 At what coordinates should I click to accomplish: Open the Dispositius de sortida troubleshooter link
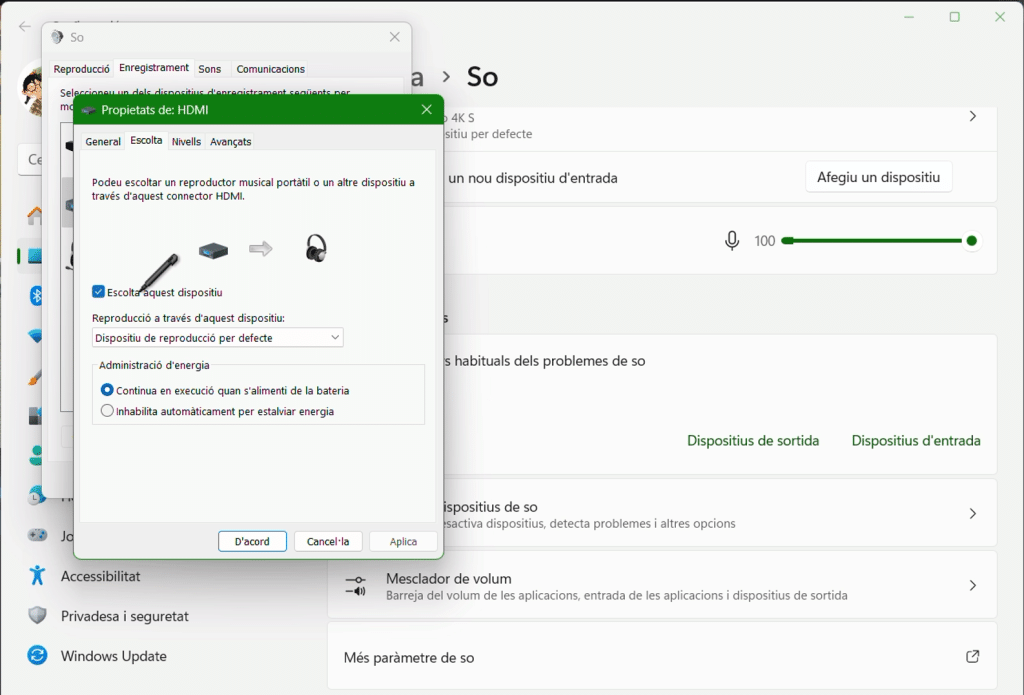tap(752, 440)
